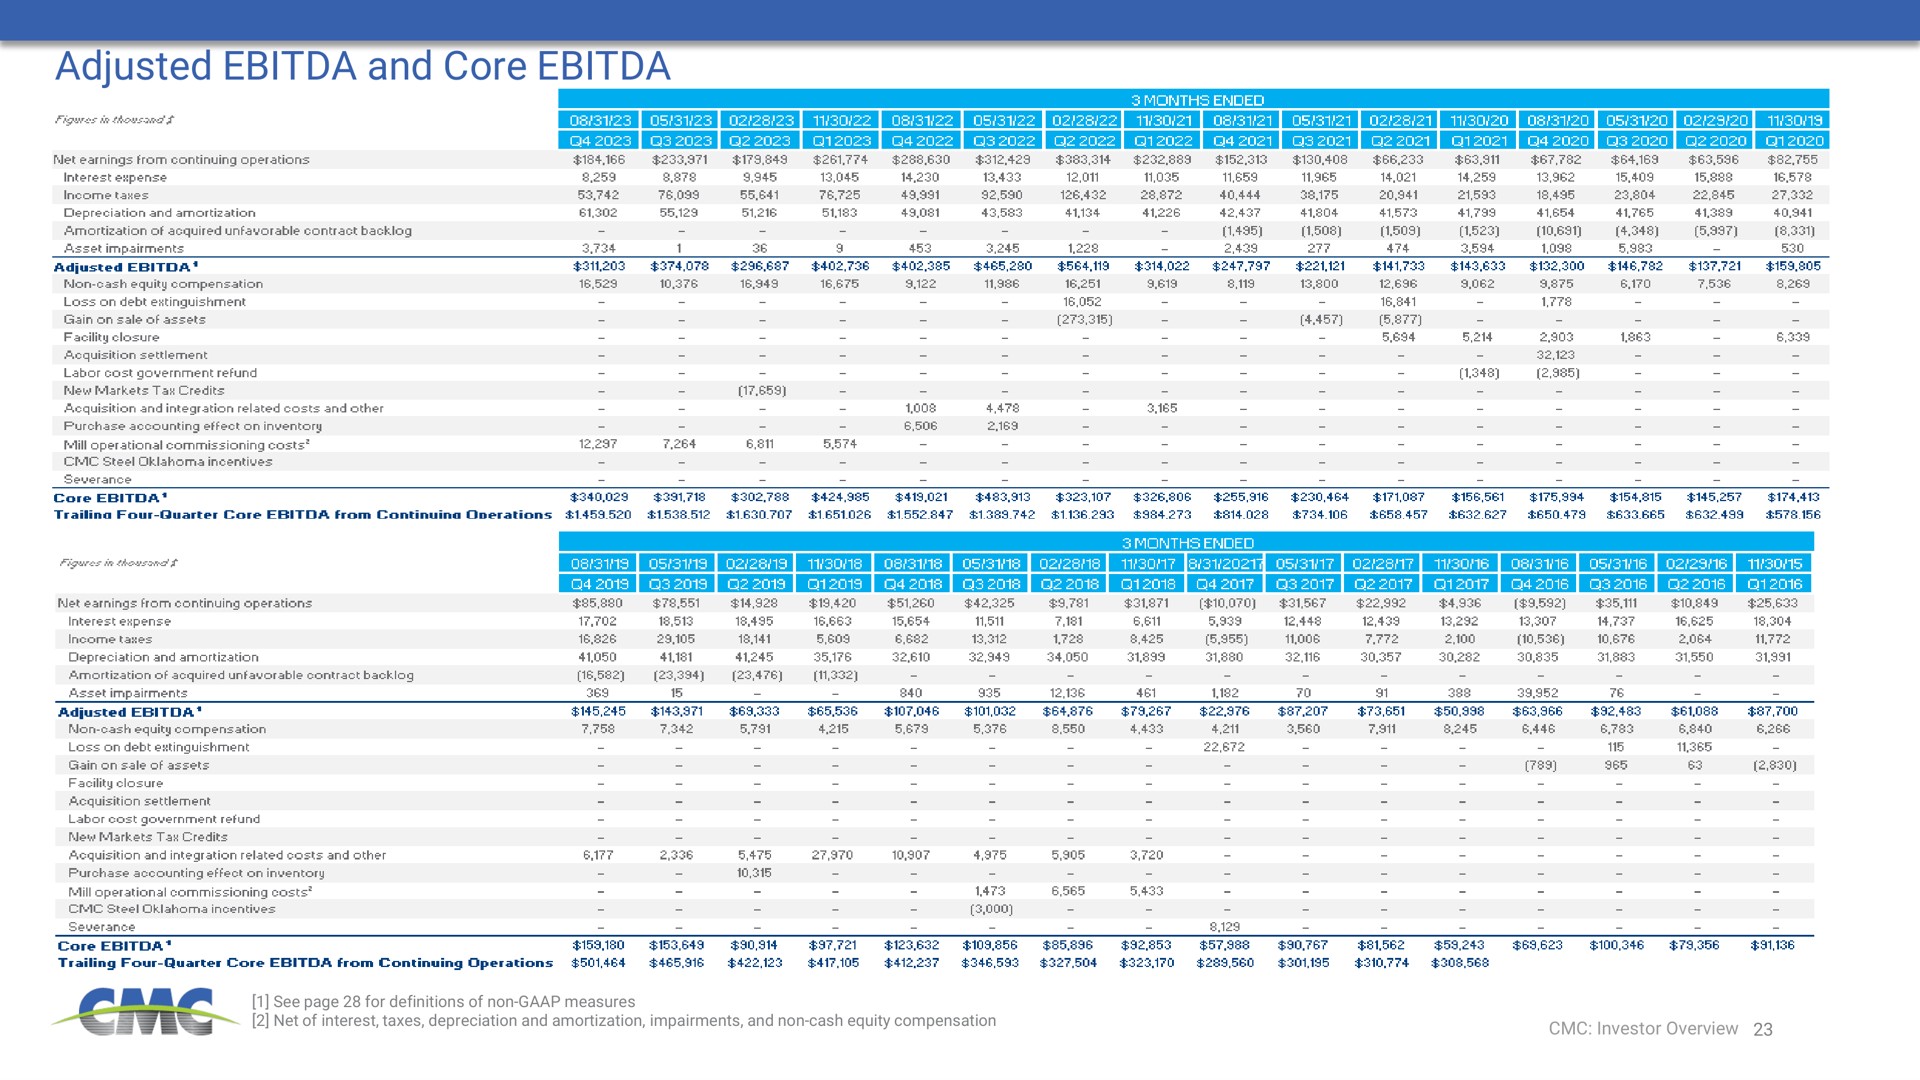The image size is (1920, 1080).
Task: Select acquisition settlement value '32,123'
Action: [1556, 355]
